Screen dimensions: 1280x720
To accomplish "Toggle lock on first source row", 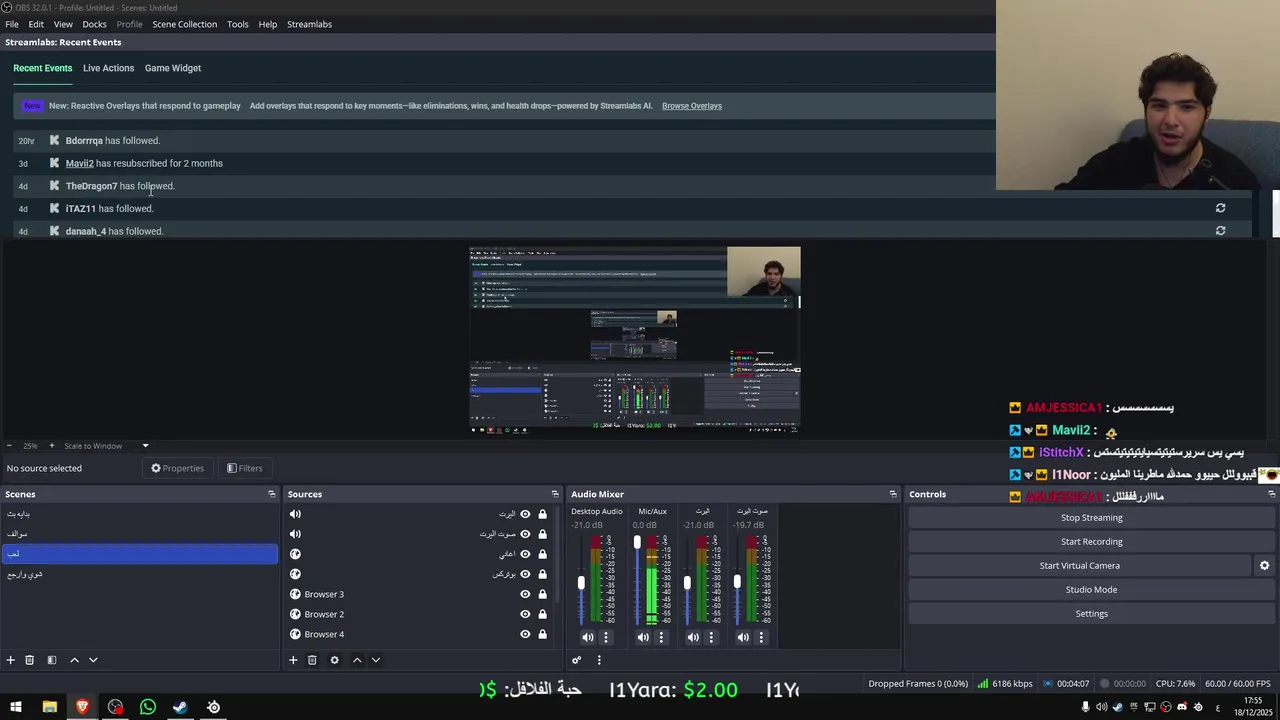I will point(542,514).
